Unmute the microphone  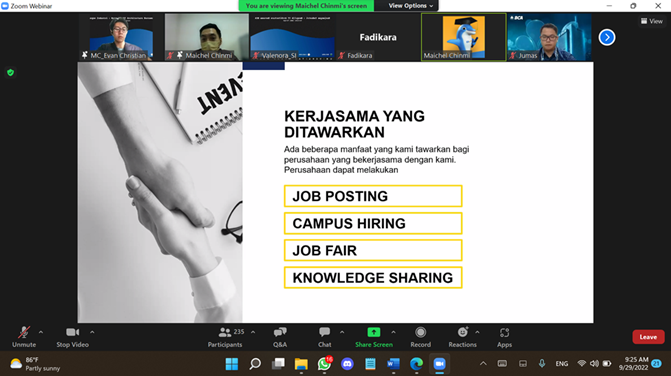[x=24, y=332]
